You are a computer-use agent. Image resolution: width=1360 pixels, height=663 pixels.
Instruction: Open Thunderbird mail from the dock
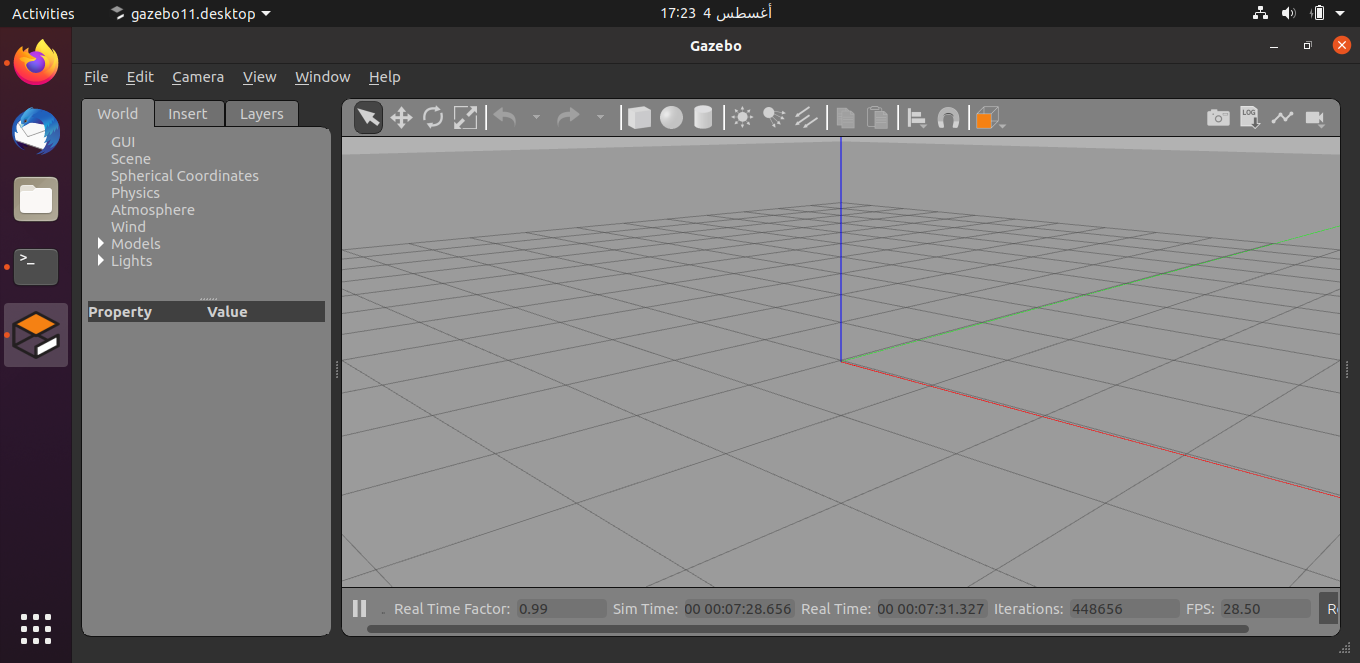coord(36,132)
